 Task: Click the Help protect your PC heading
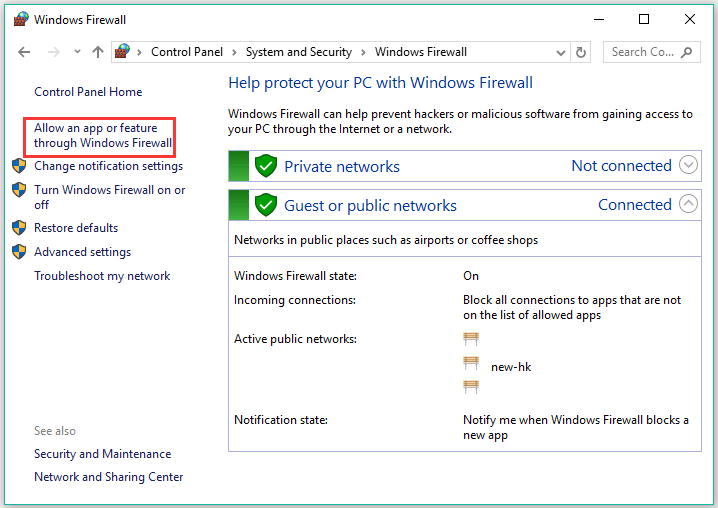381,83
